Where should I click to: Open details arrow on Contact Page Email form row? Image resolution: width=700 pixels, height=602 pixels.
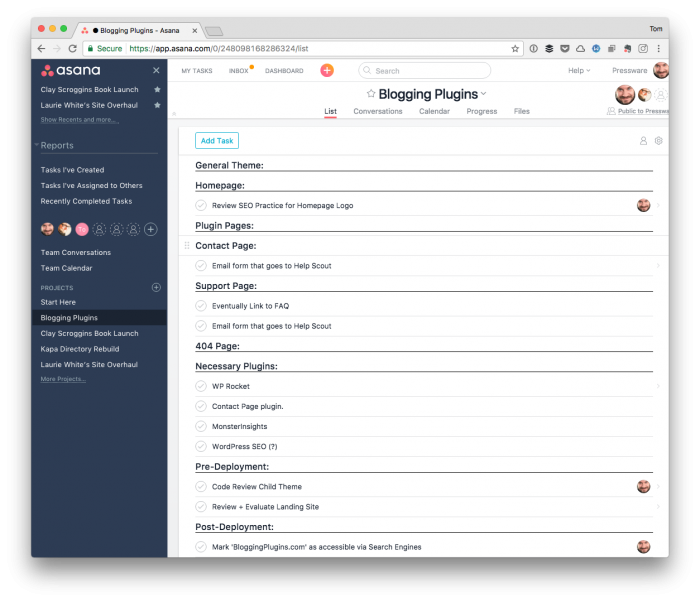[658, 266]
